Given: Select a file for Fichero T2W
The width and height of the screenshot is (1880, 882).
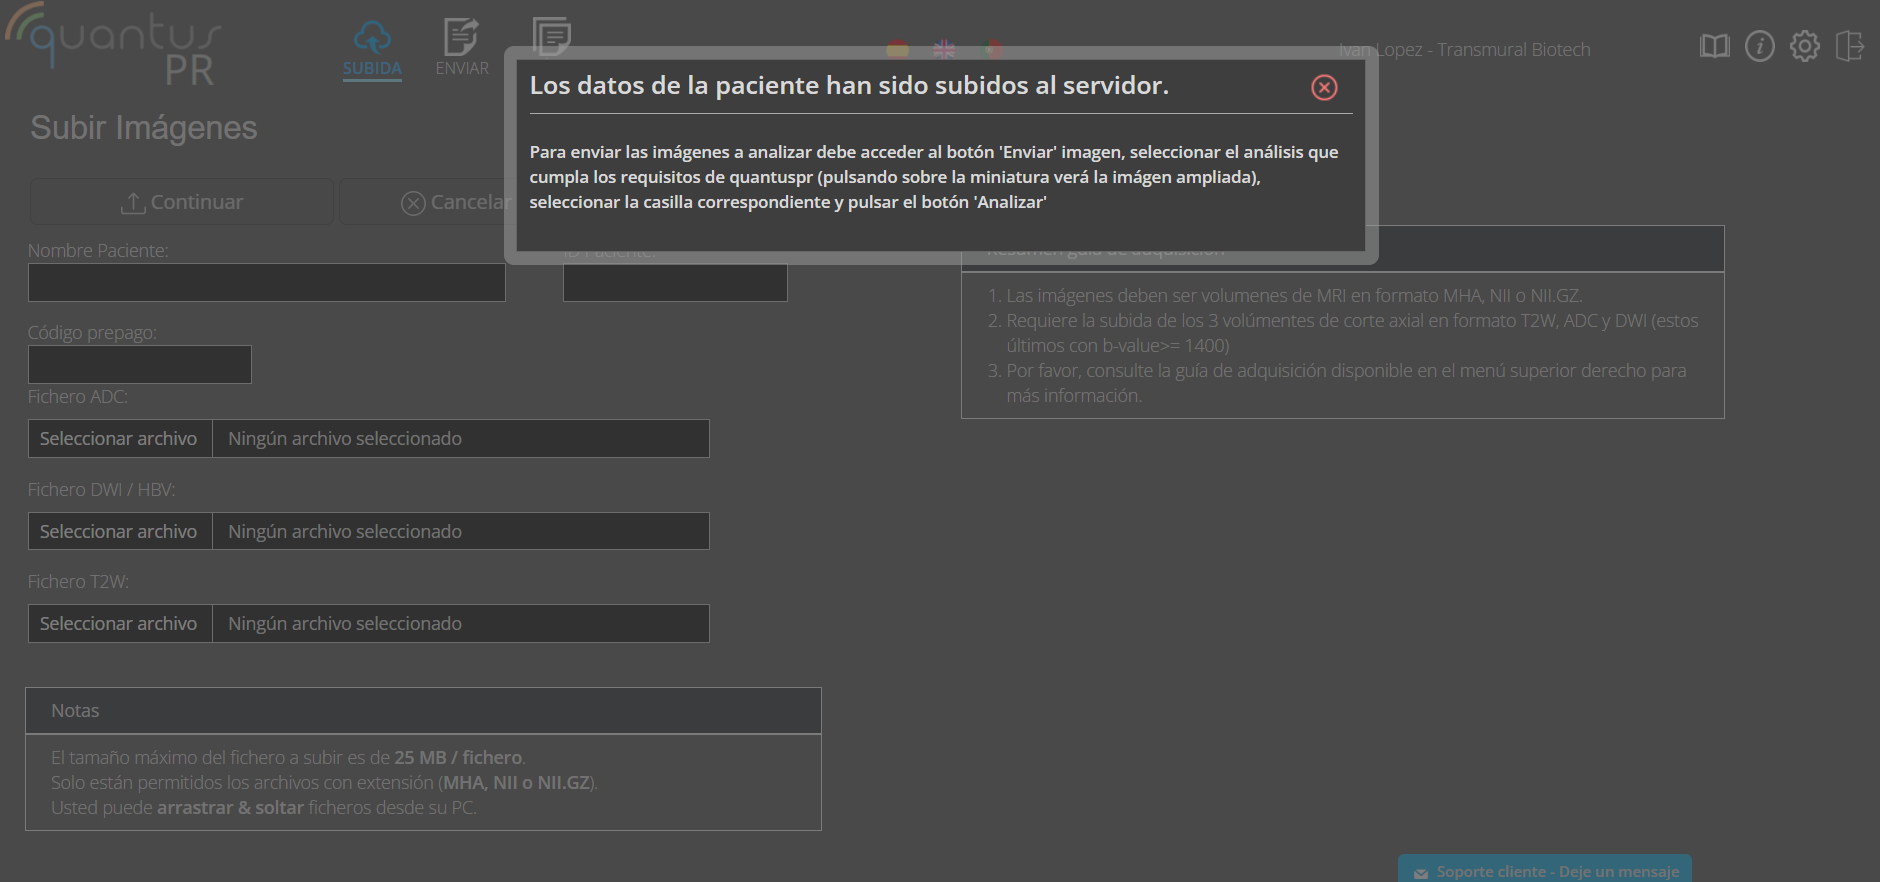Looking at the screenshot, I should coord(119,624).
